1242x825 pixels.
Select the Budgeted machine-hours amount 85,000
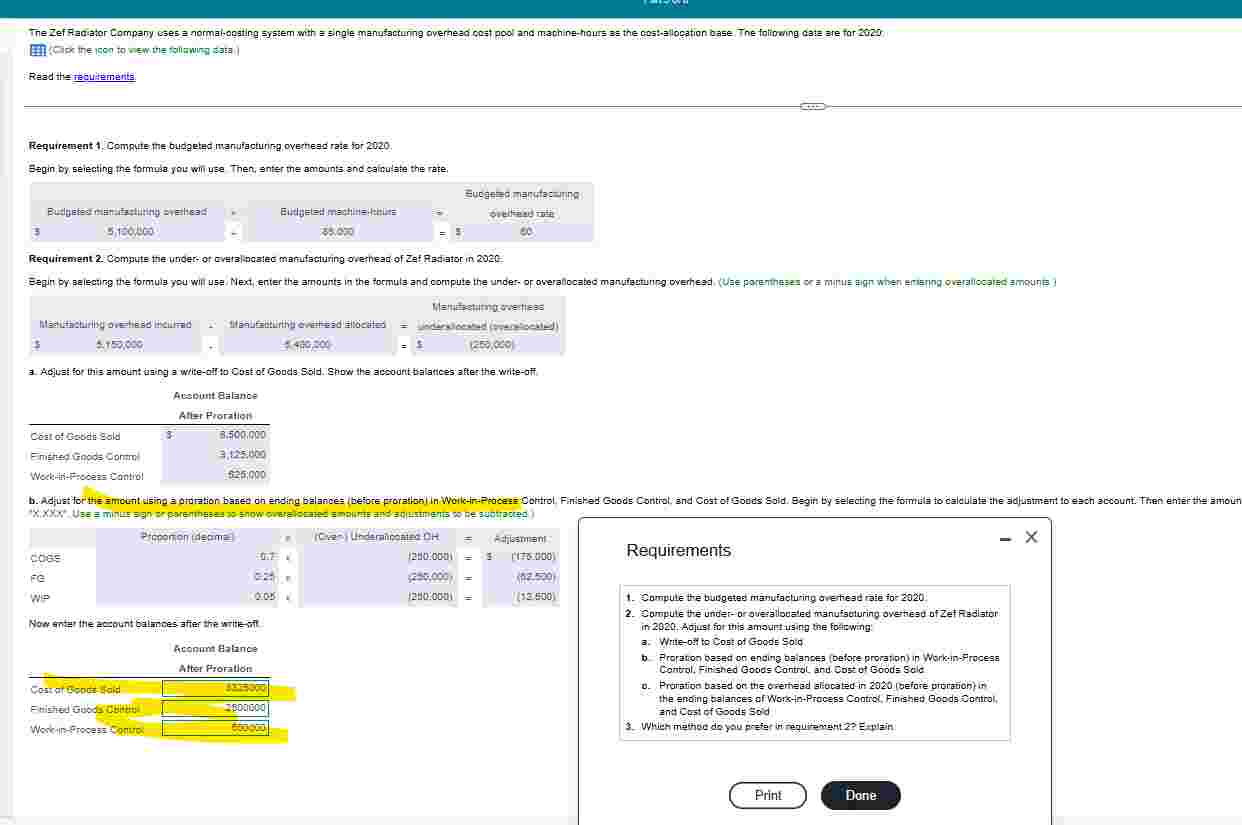[339, 232]
